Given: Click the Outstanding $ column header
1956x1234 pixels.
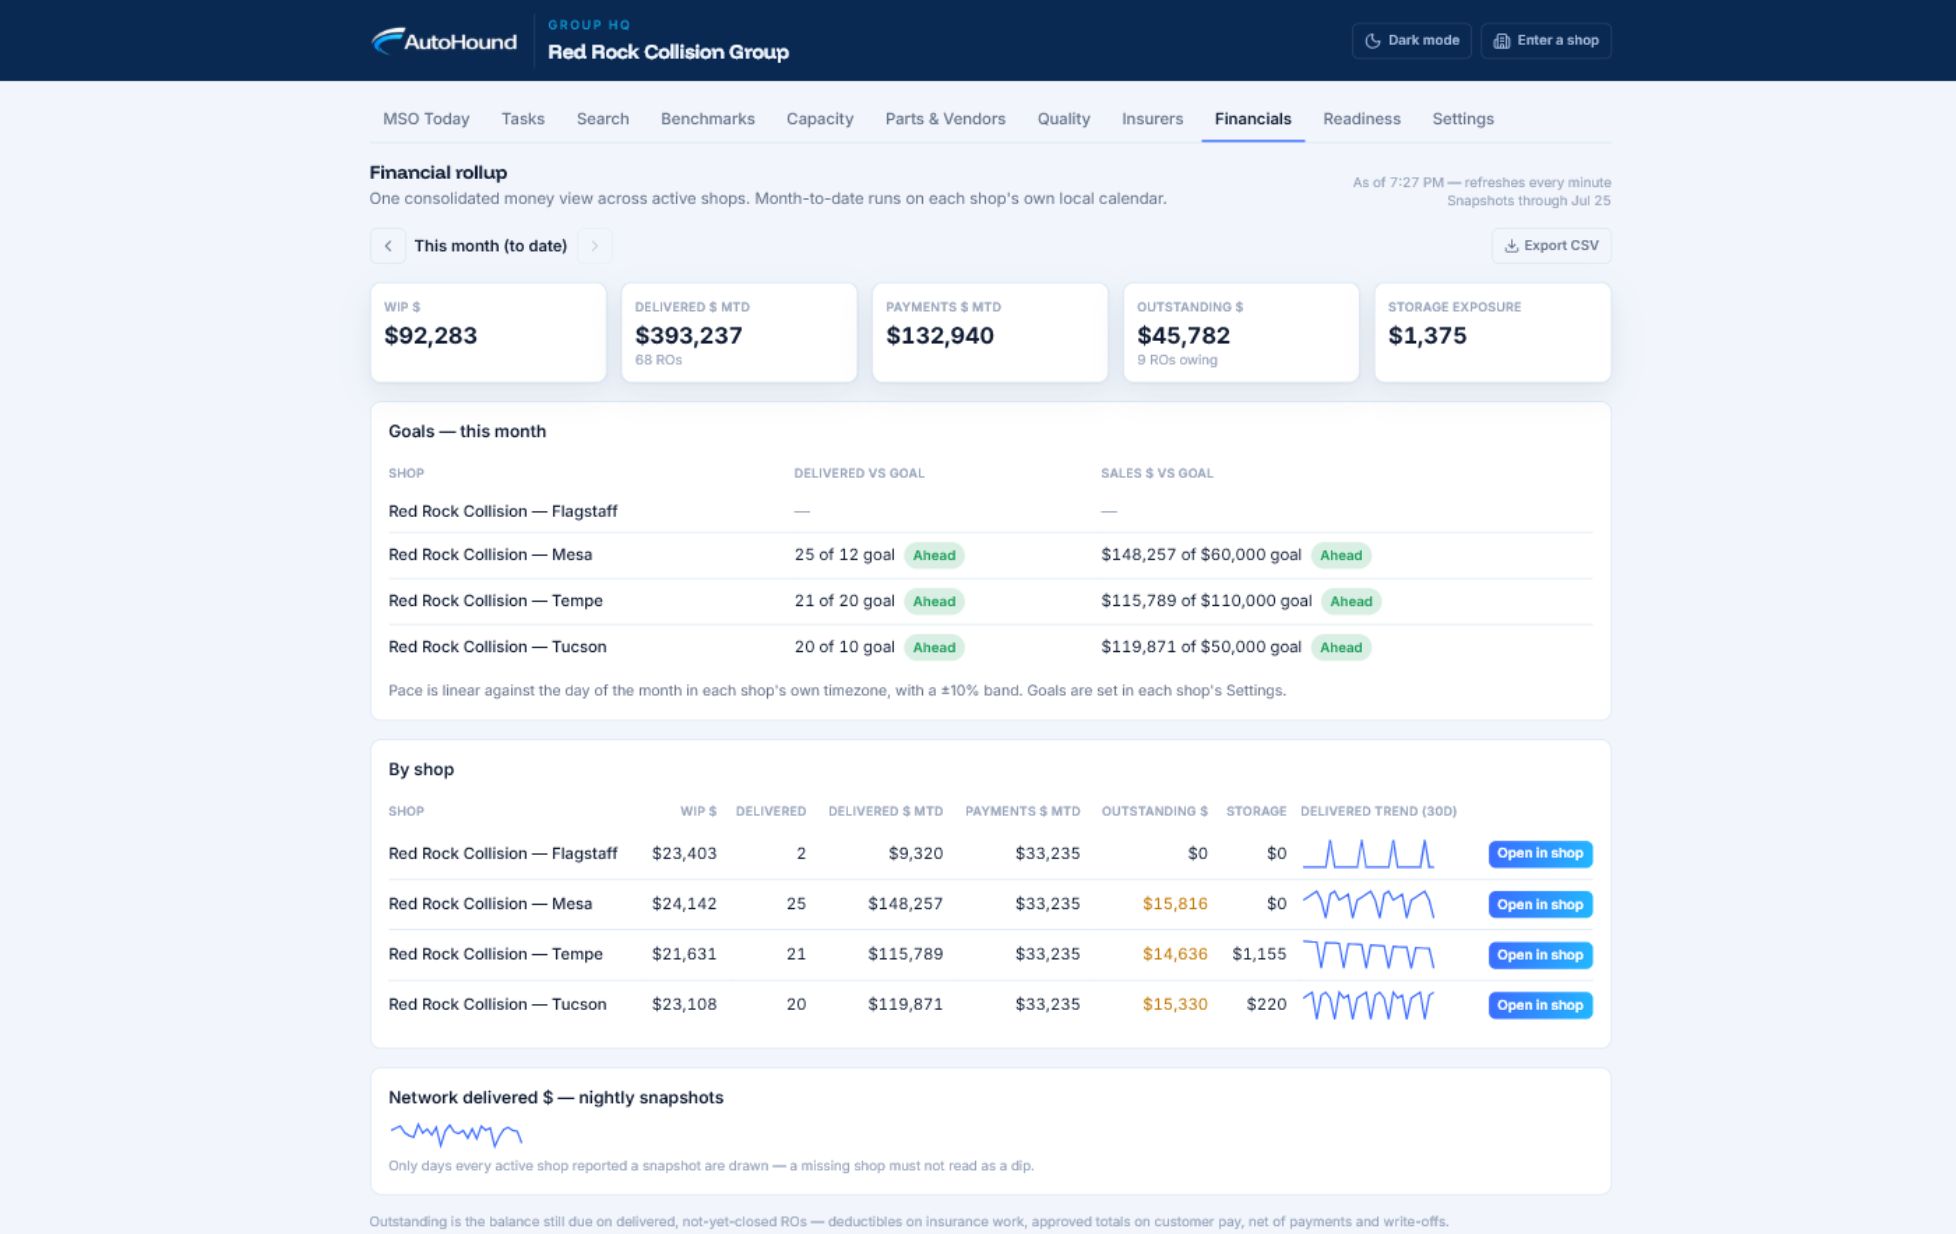Looking at the screenshot, I should (1154, 811).
